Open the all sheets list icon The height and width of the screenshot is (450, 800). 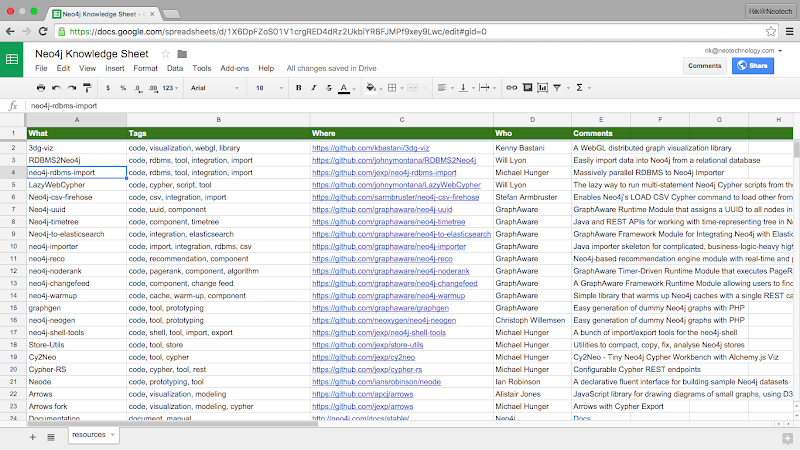pos(51,437)
